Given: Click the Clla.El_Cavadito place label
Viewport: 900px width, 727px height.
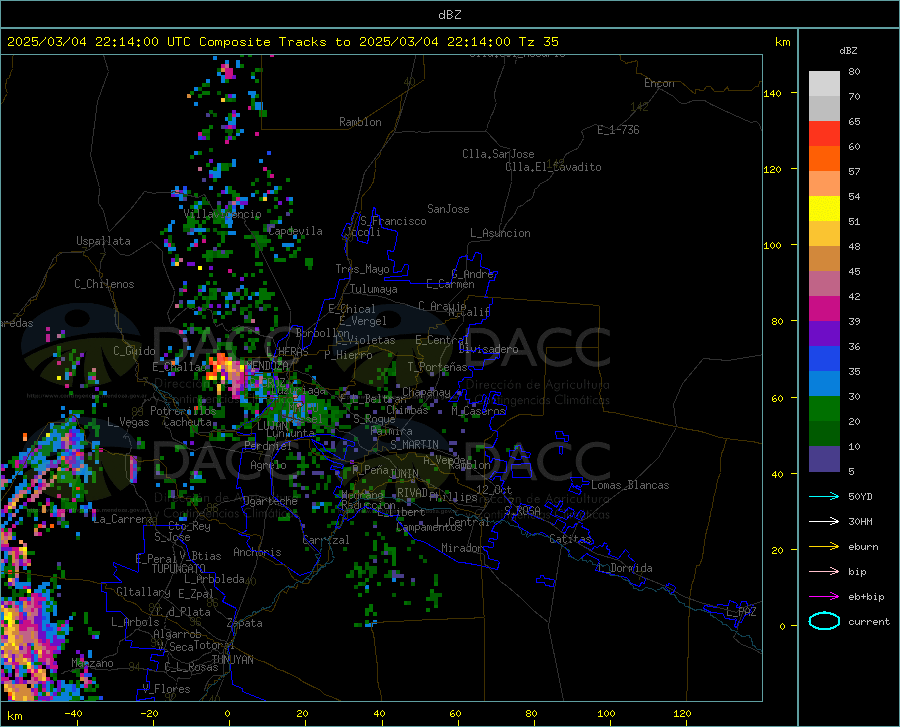Looking at the screenshot, I should [x=553, y=167].
